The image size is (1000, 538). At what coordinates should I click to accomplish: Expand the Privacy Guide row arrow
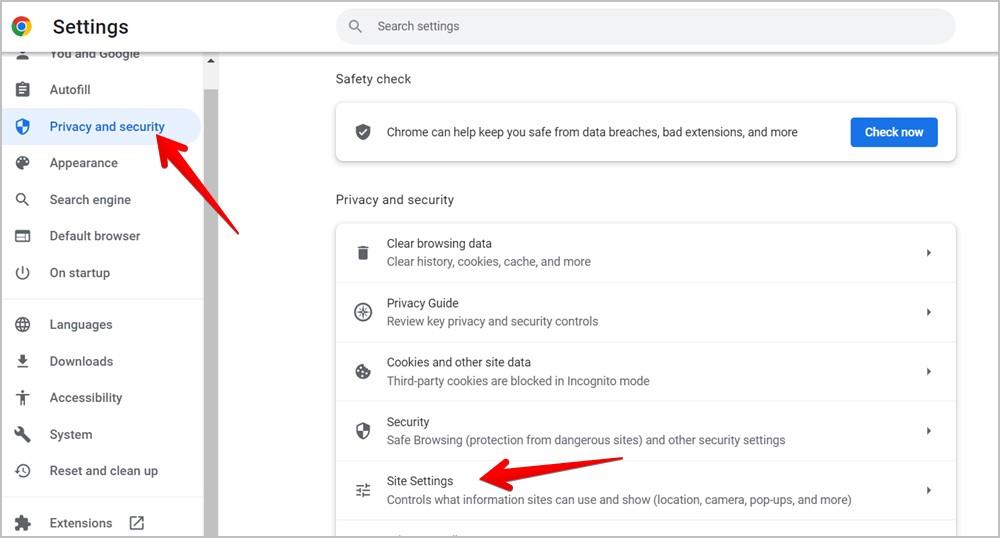[x=929, y=312]
